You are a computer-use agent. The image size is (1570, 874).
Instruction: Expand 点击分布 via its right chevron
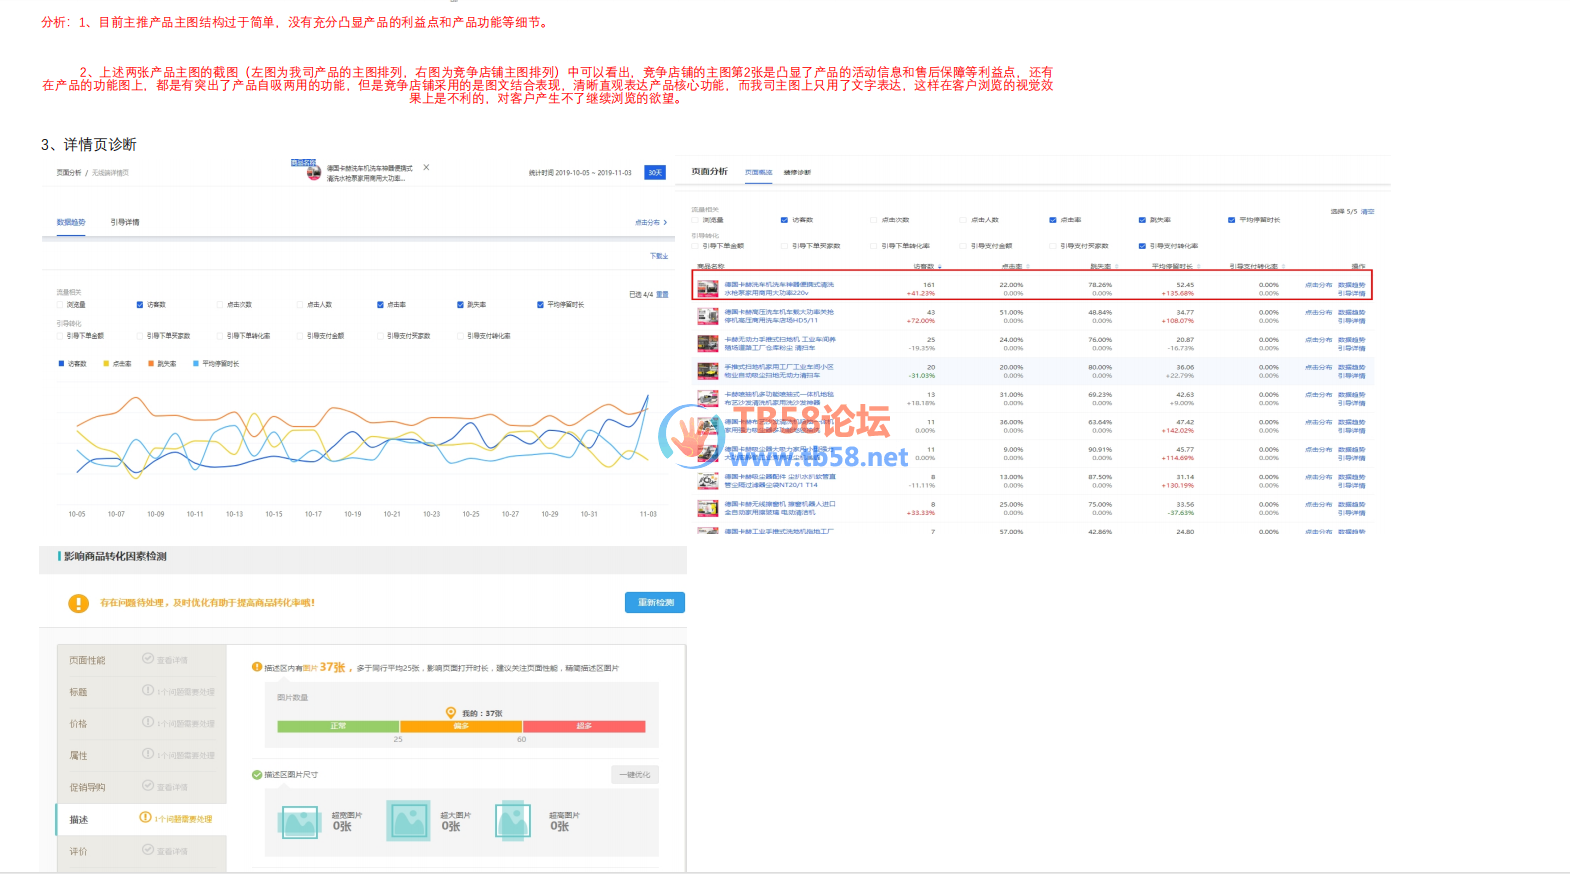pos(665,223)
